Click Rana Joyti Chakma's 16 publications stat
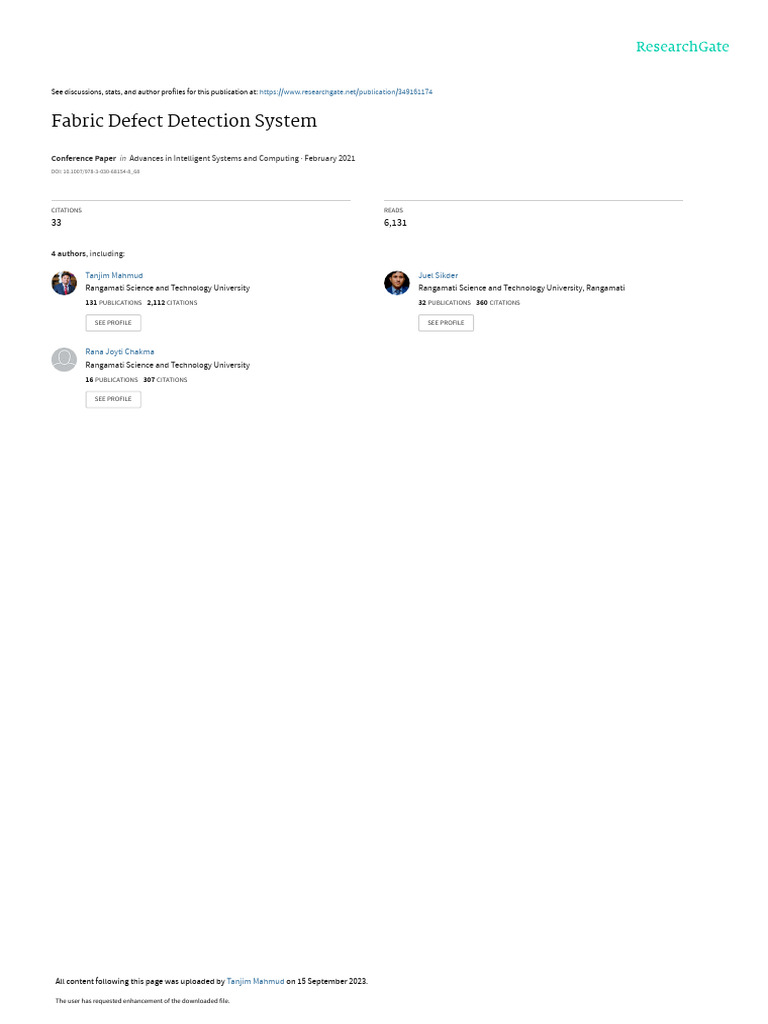 point(111,380)
